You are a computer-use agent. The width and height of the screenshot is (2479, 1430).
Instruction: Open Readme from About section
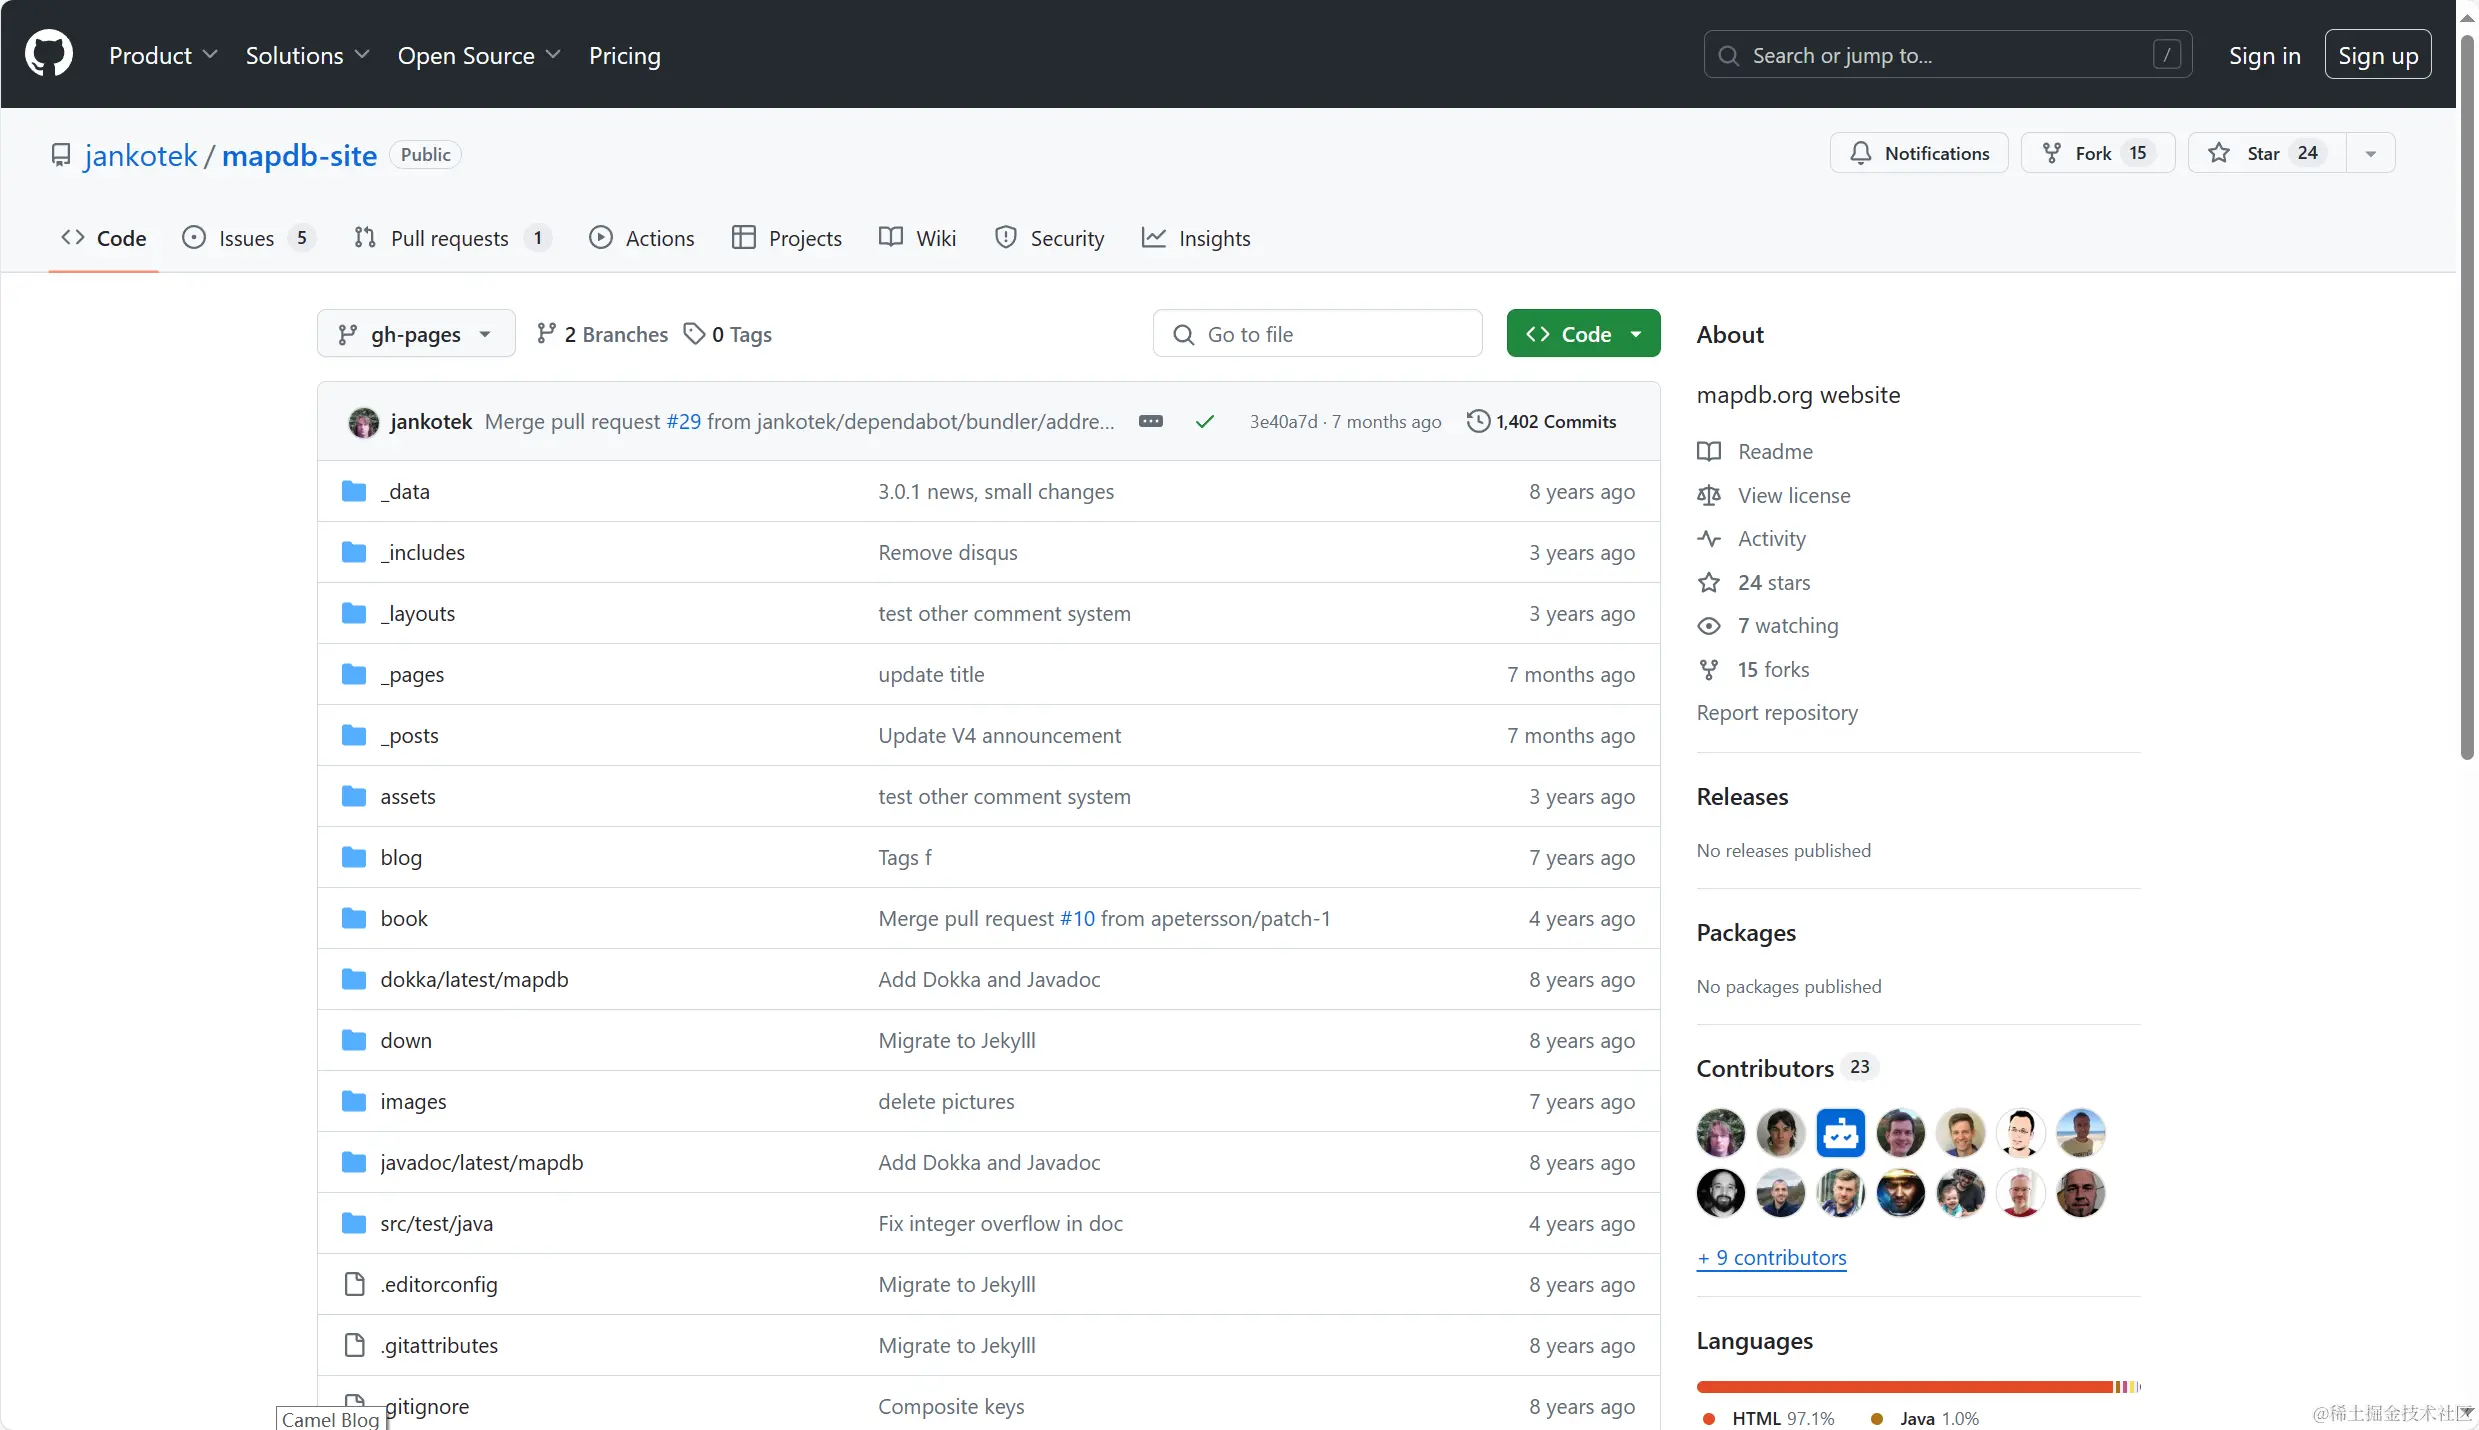pyautogui.click(x=1755, y=451)
